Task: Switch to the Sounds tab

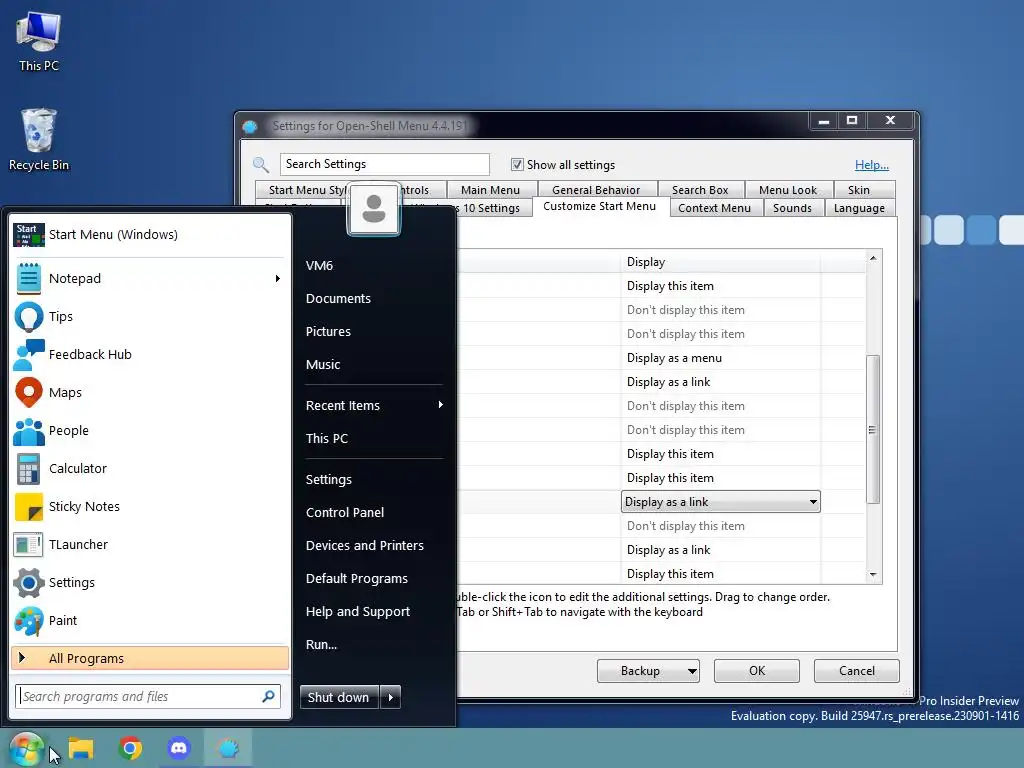Action: click(x=792, y=208)
